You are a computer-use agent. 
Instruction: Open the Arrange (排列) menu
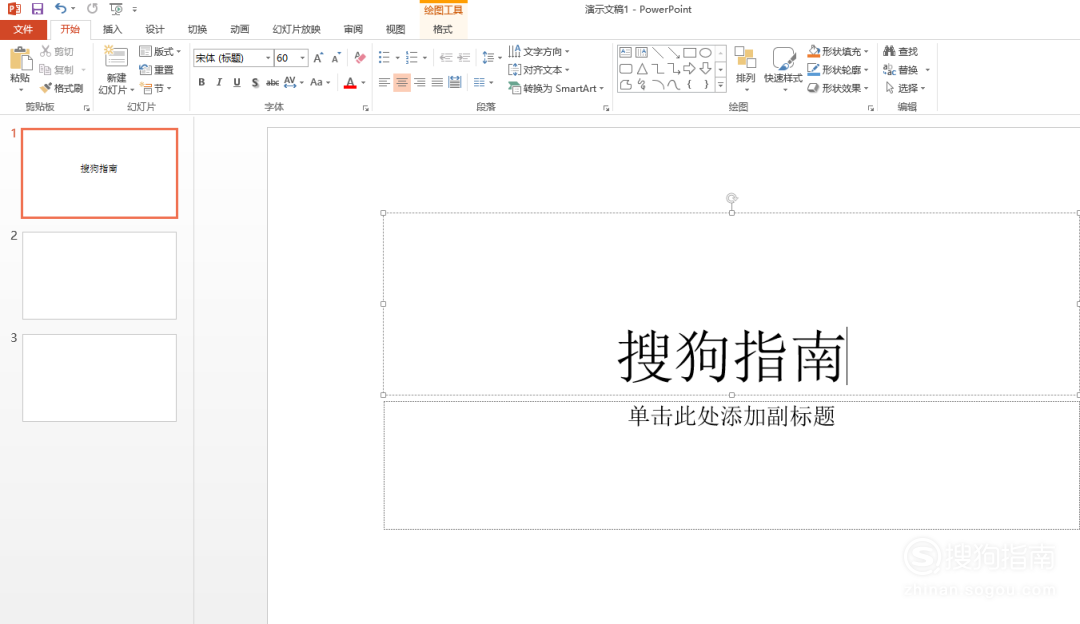(x=746, y=67)
